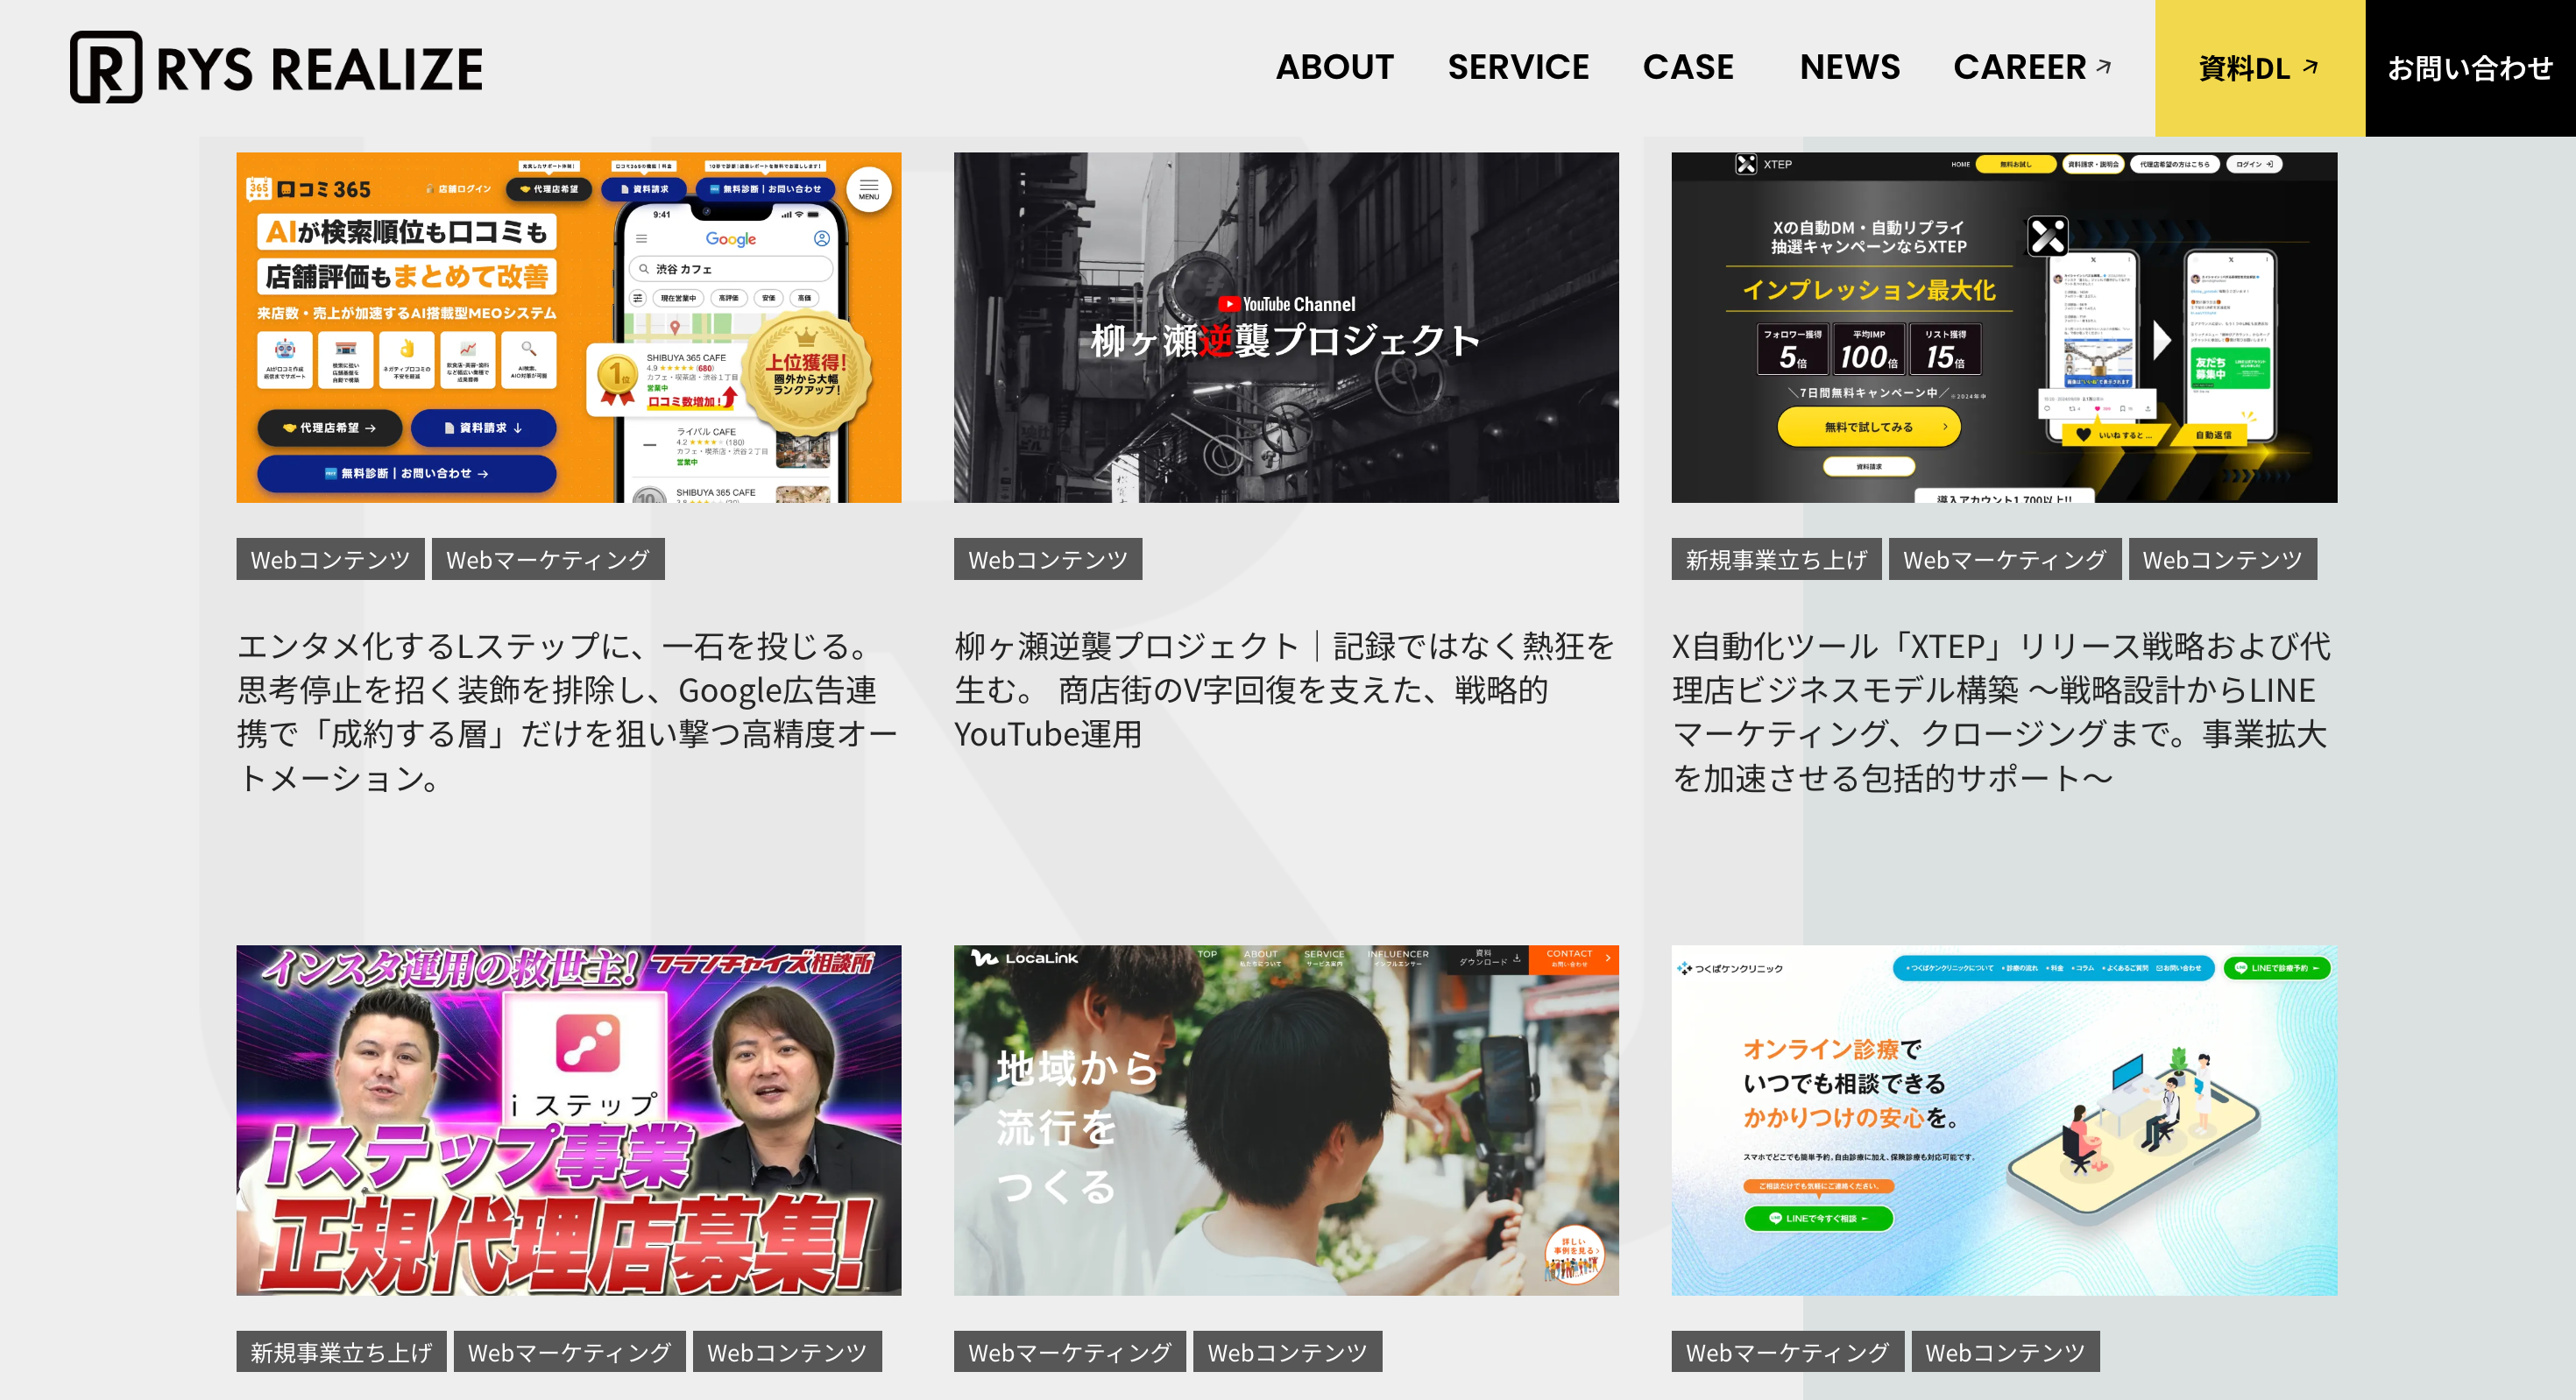Open the 口コミ365 case thumbnail

point(568,327)
